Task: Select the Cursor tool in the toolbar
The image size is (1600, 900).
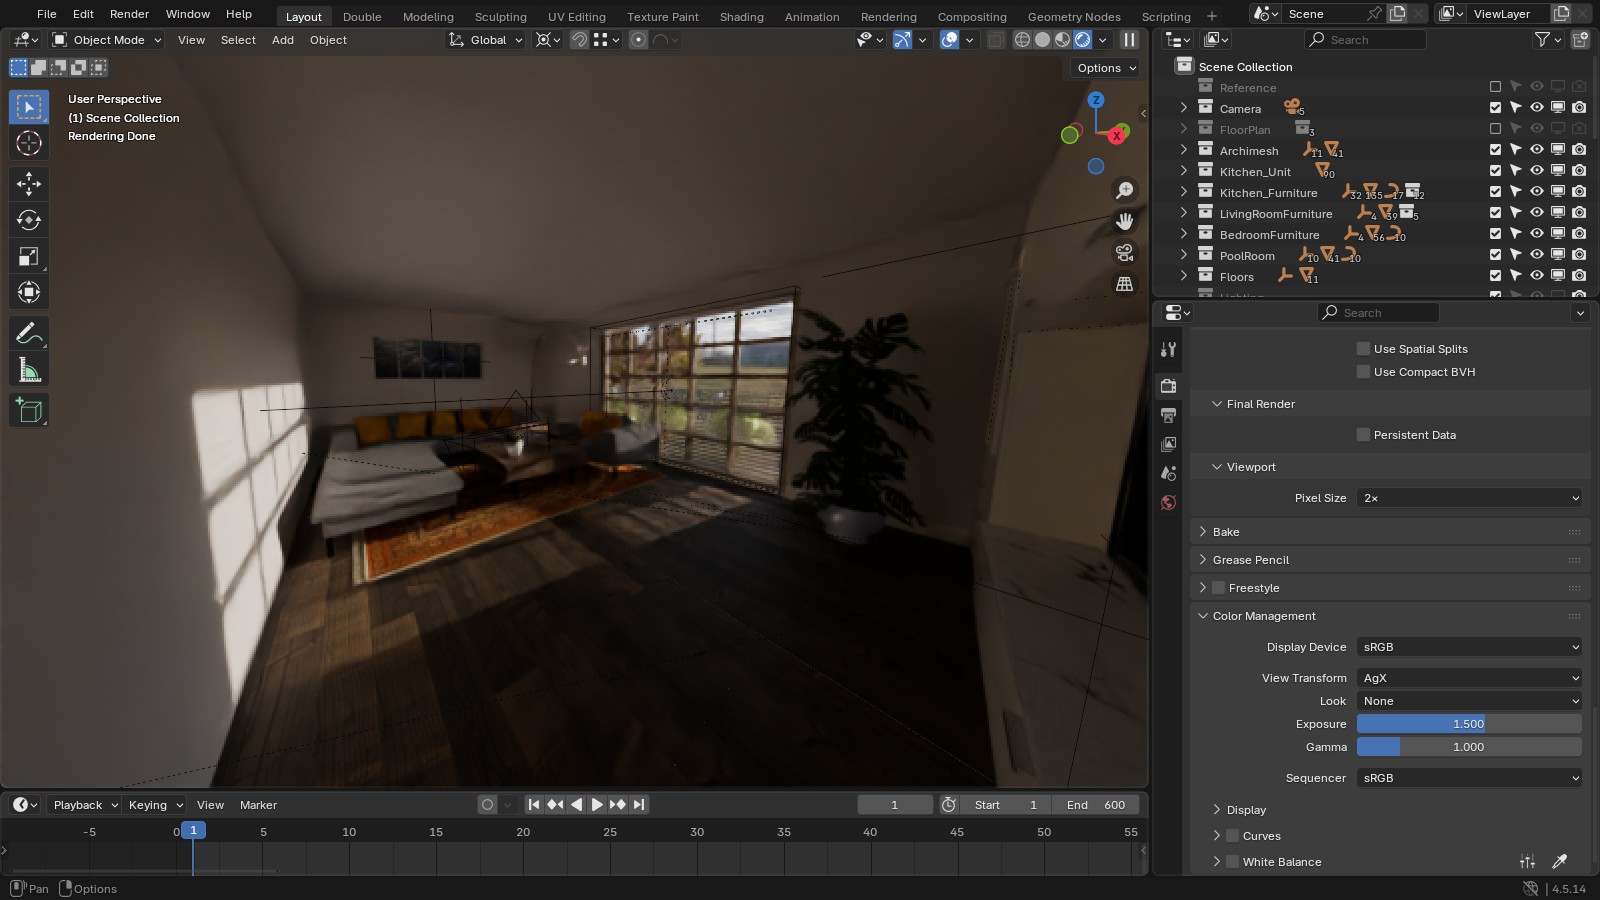Action: pos(29,143)
